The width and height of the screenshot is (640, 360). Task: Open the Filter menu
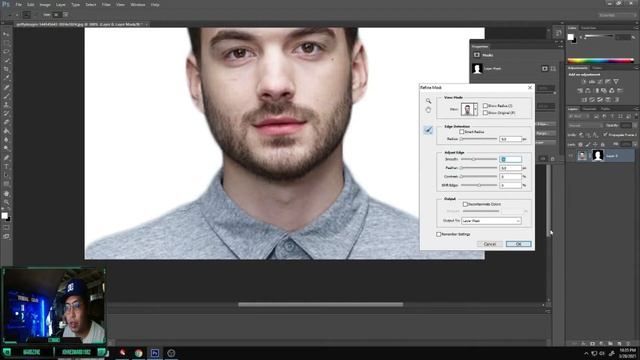(106, 4)
